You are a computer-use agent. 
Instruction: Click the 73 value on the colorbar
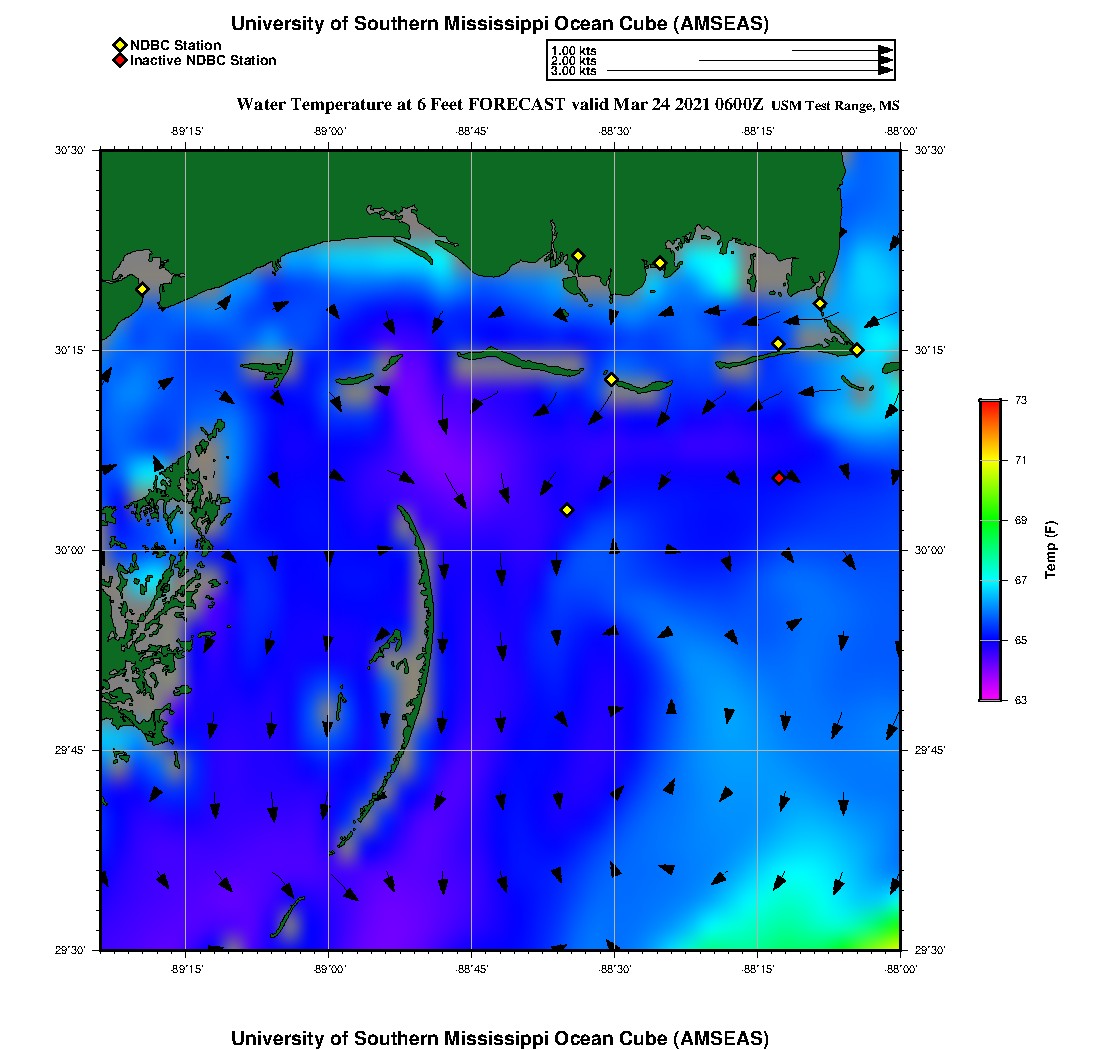click(x=1021, y=401)
